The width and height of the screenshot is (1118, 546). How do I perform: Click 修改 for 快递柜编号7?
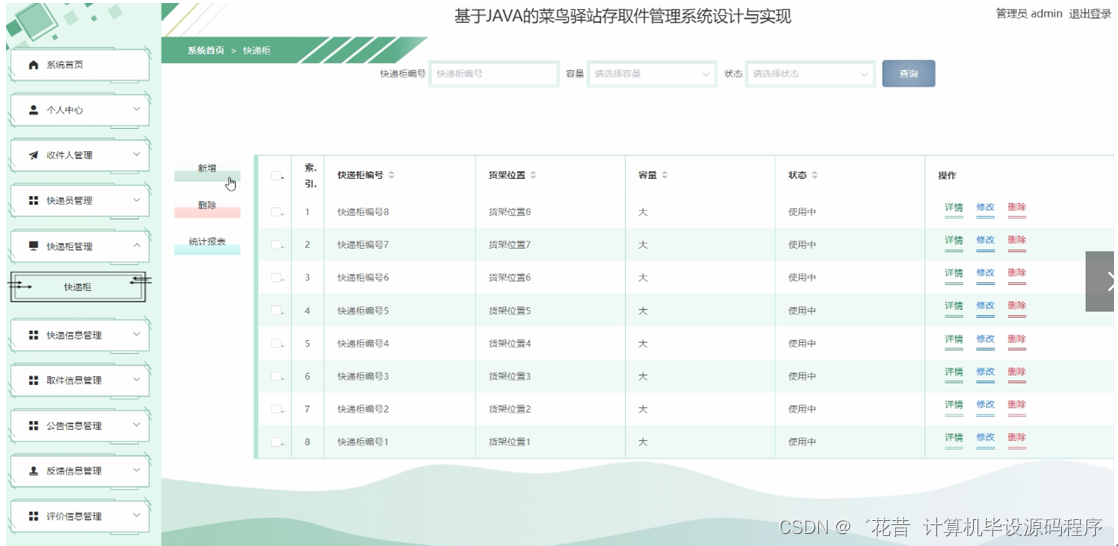pos(985,241)
